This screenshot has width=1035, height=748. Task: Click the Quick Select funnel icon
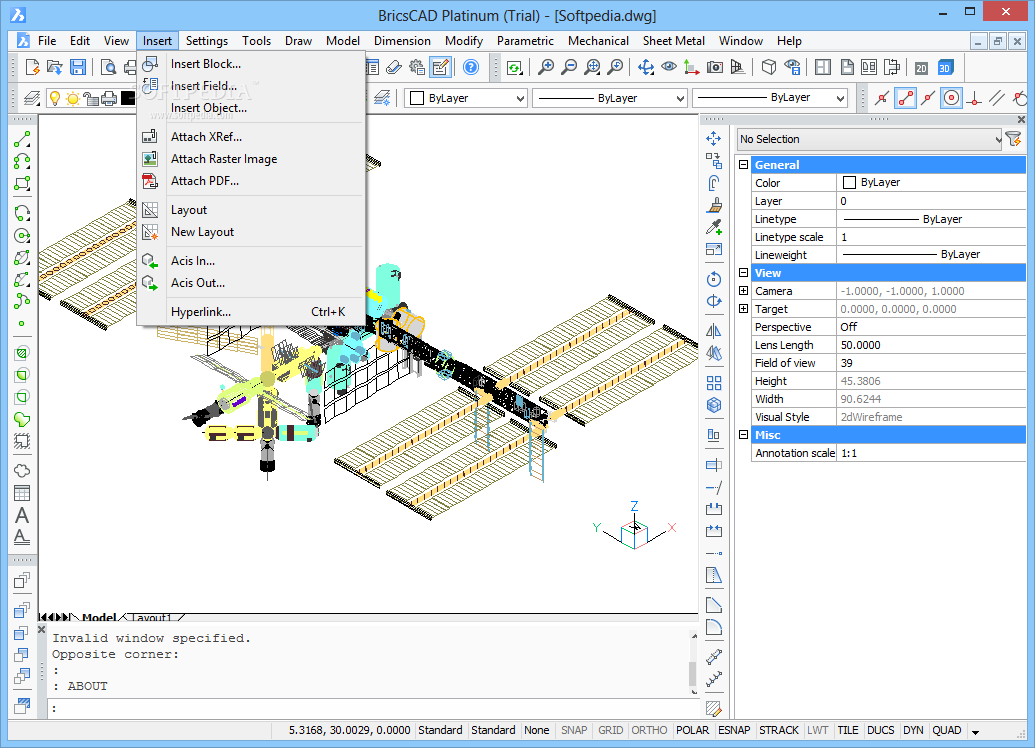1013,139
